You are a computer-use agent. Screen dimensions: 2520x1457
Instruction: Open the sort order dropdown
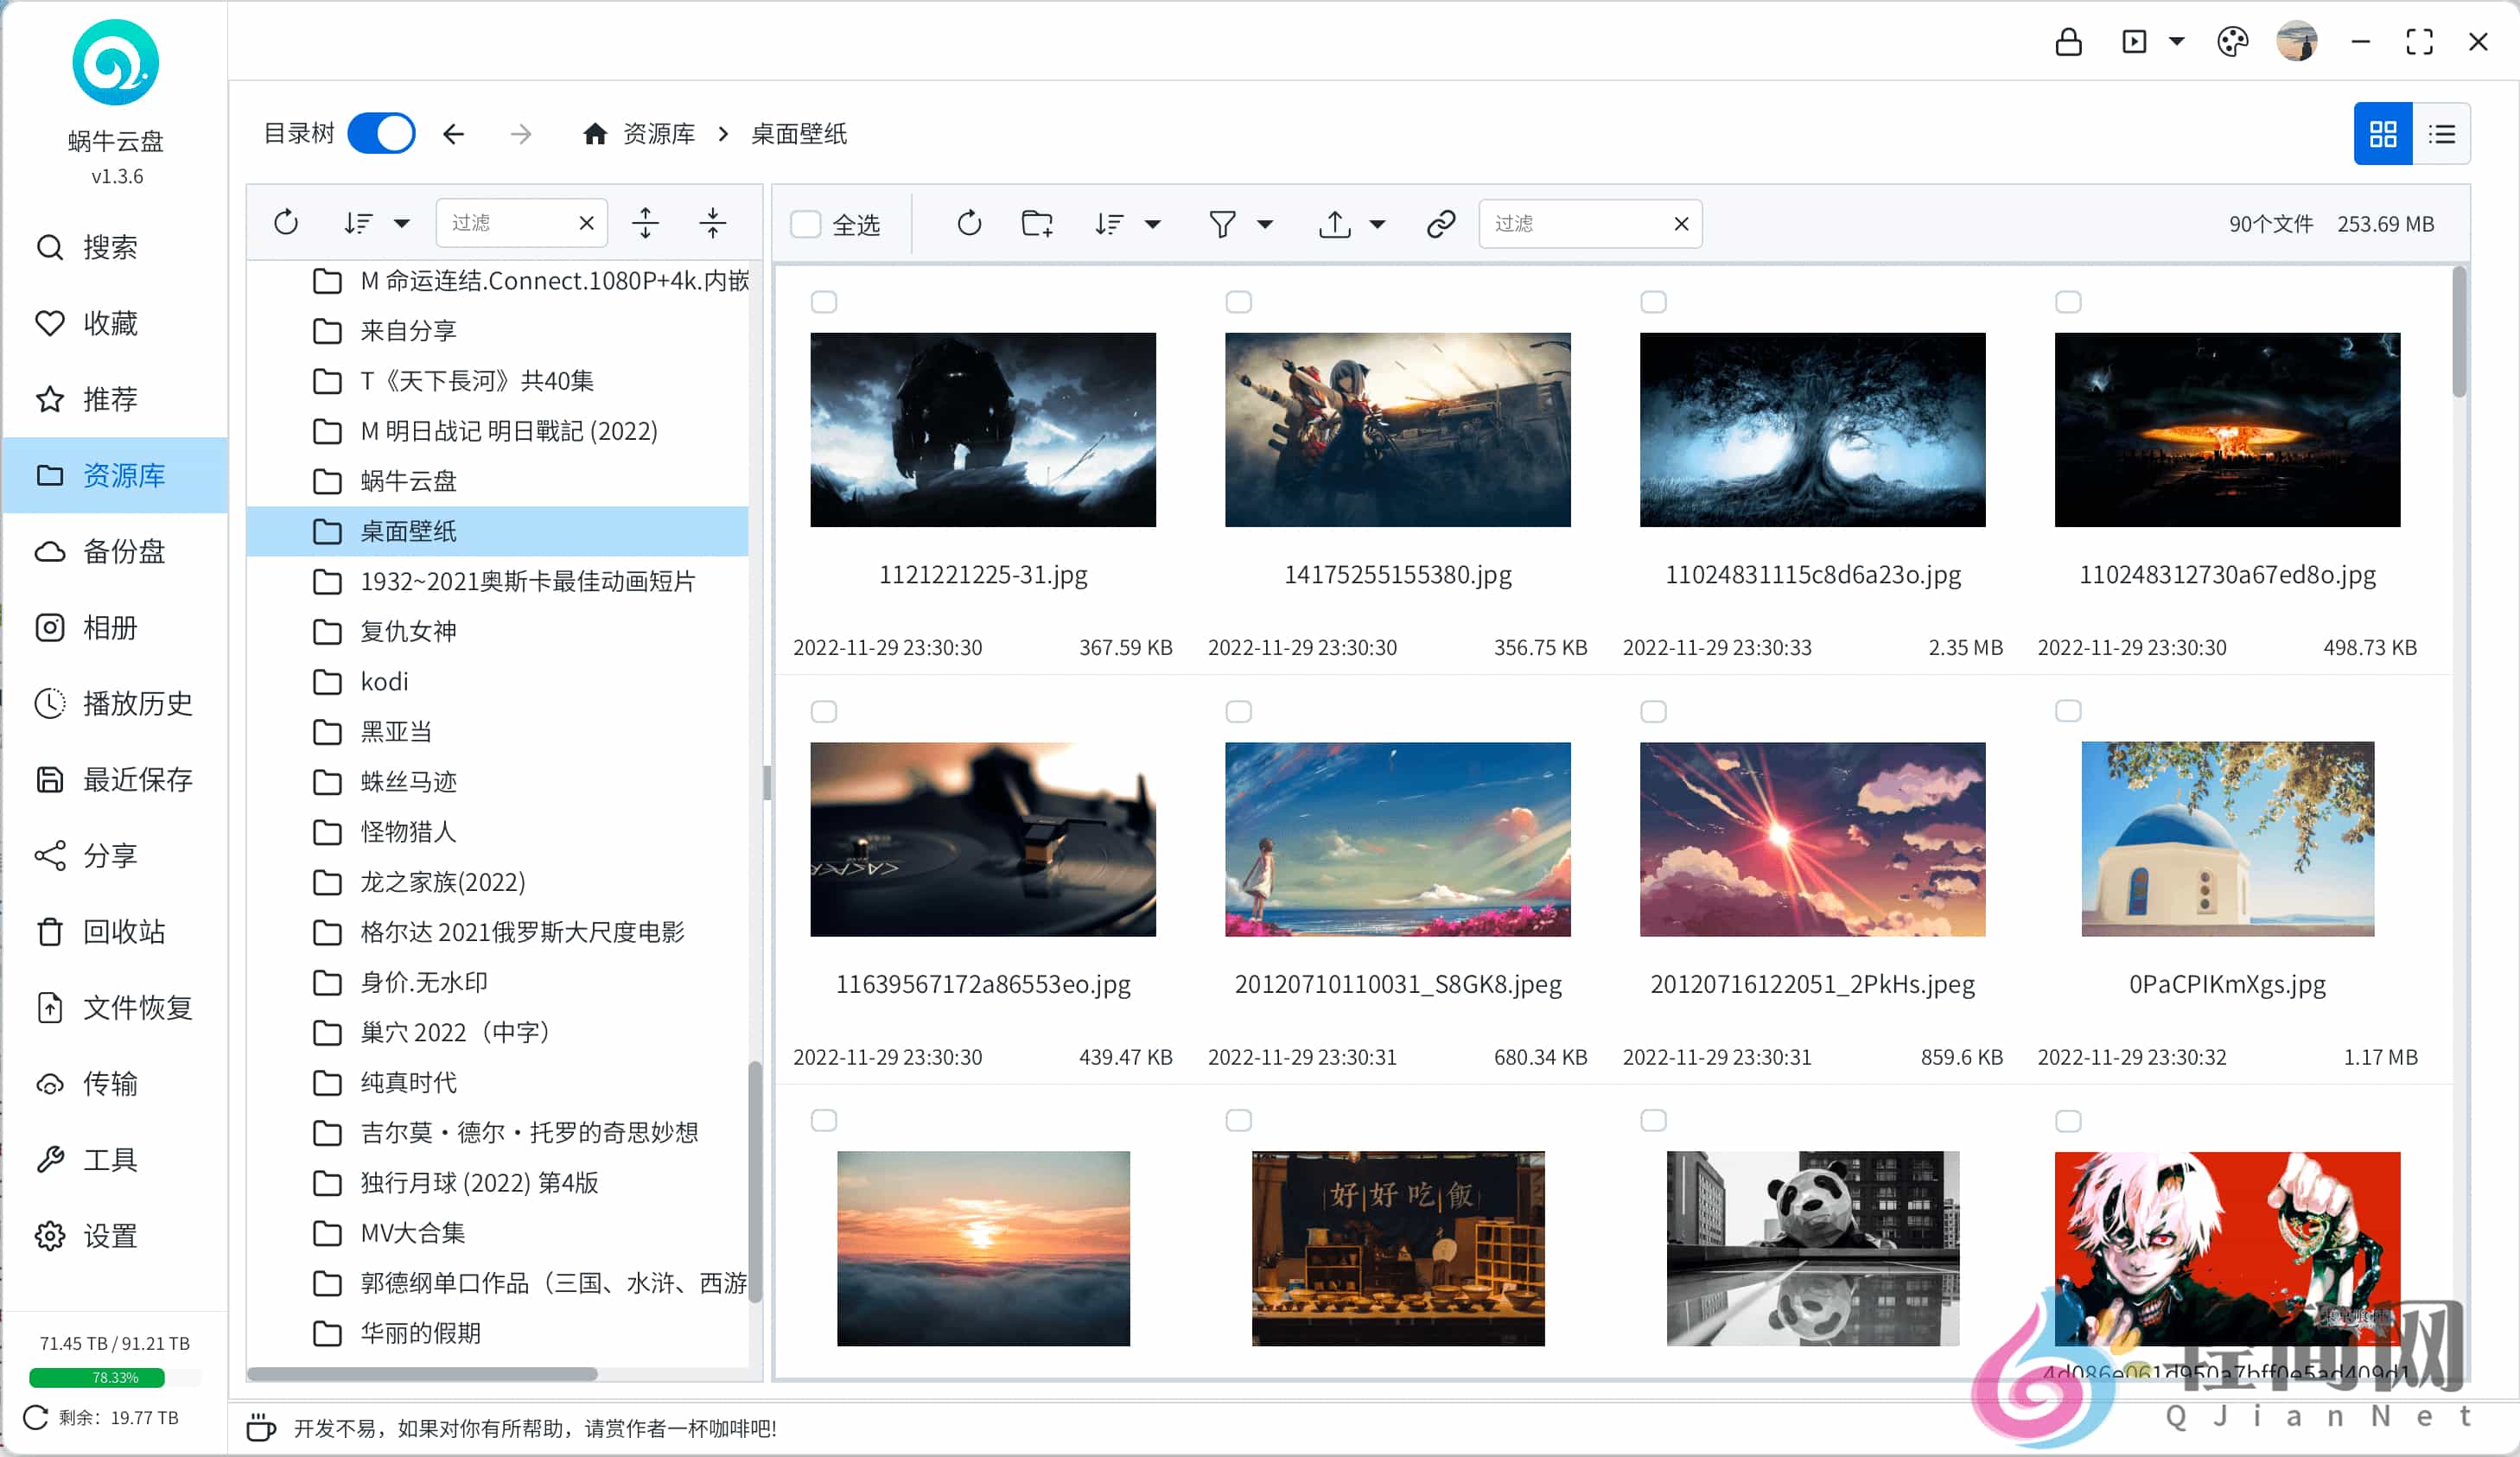click(1127, 223)
